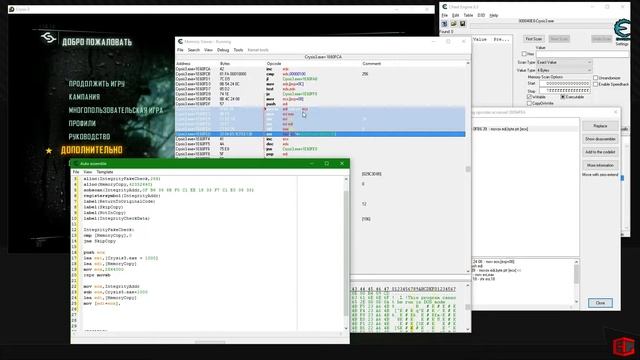The image size is (640, 360).
Task: Toggle the Hex checkbox in Cheat Engine
Action: point(524,54)
